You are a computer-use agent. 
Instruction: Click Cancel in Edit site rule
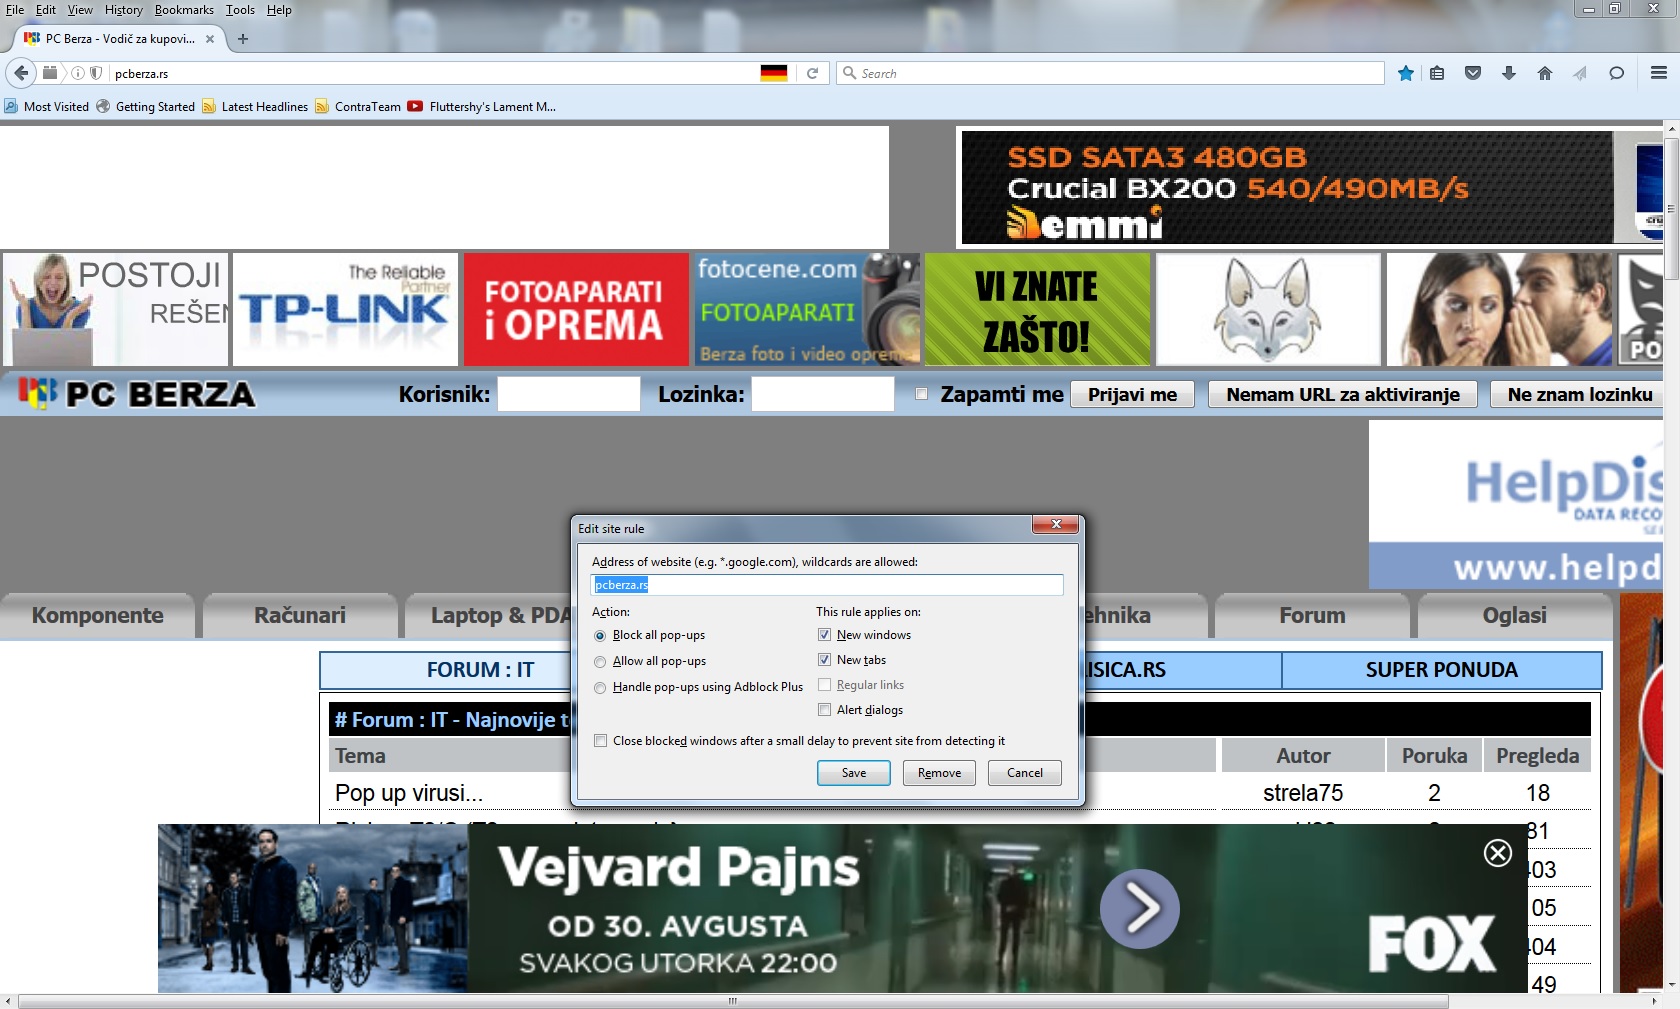click(1025, 773)
